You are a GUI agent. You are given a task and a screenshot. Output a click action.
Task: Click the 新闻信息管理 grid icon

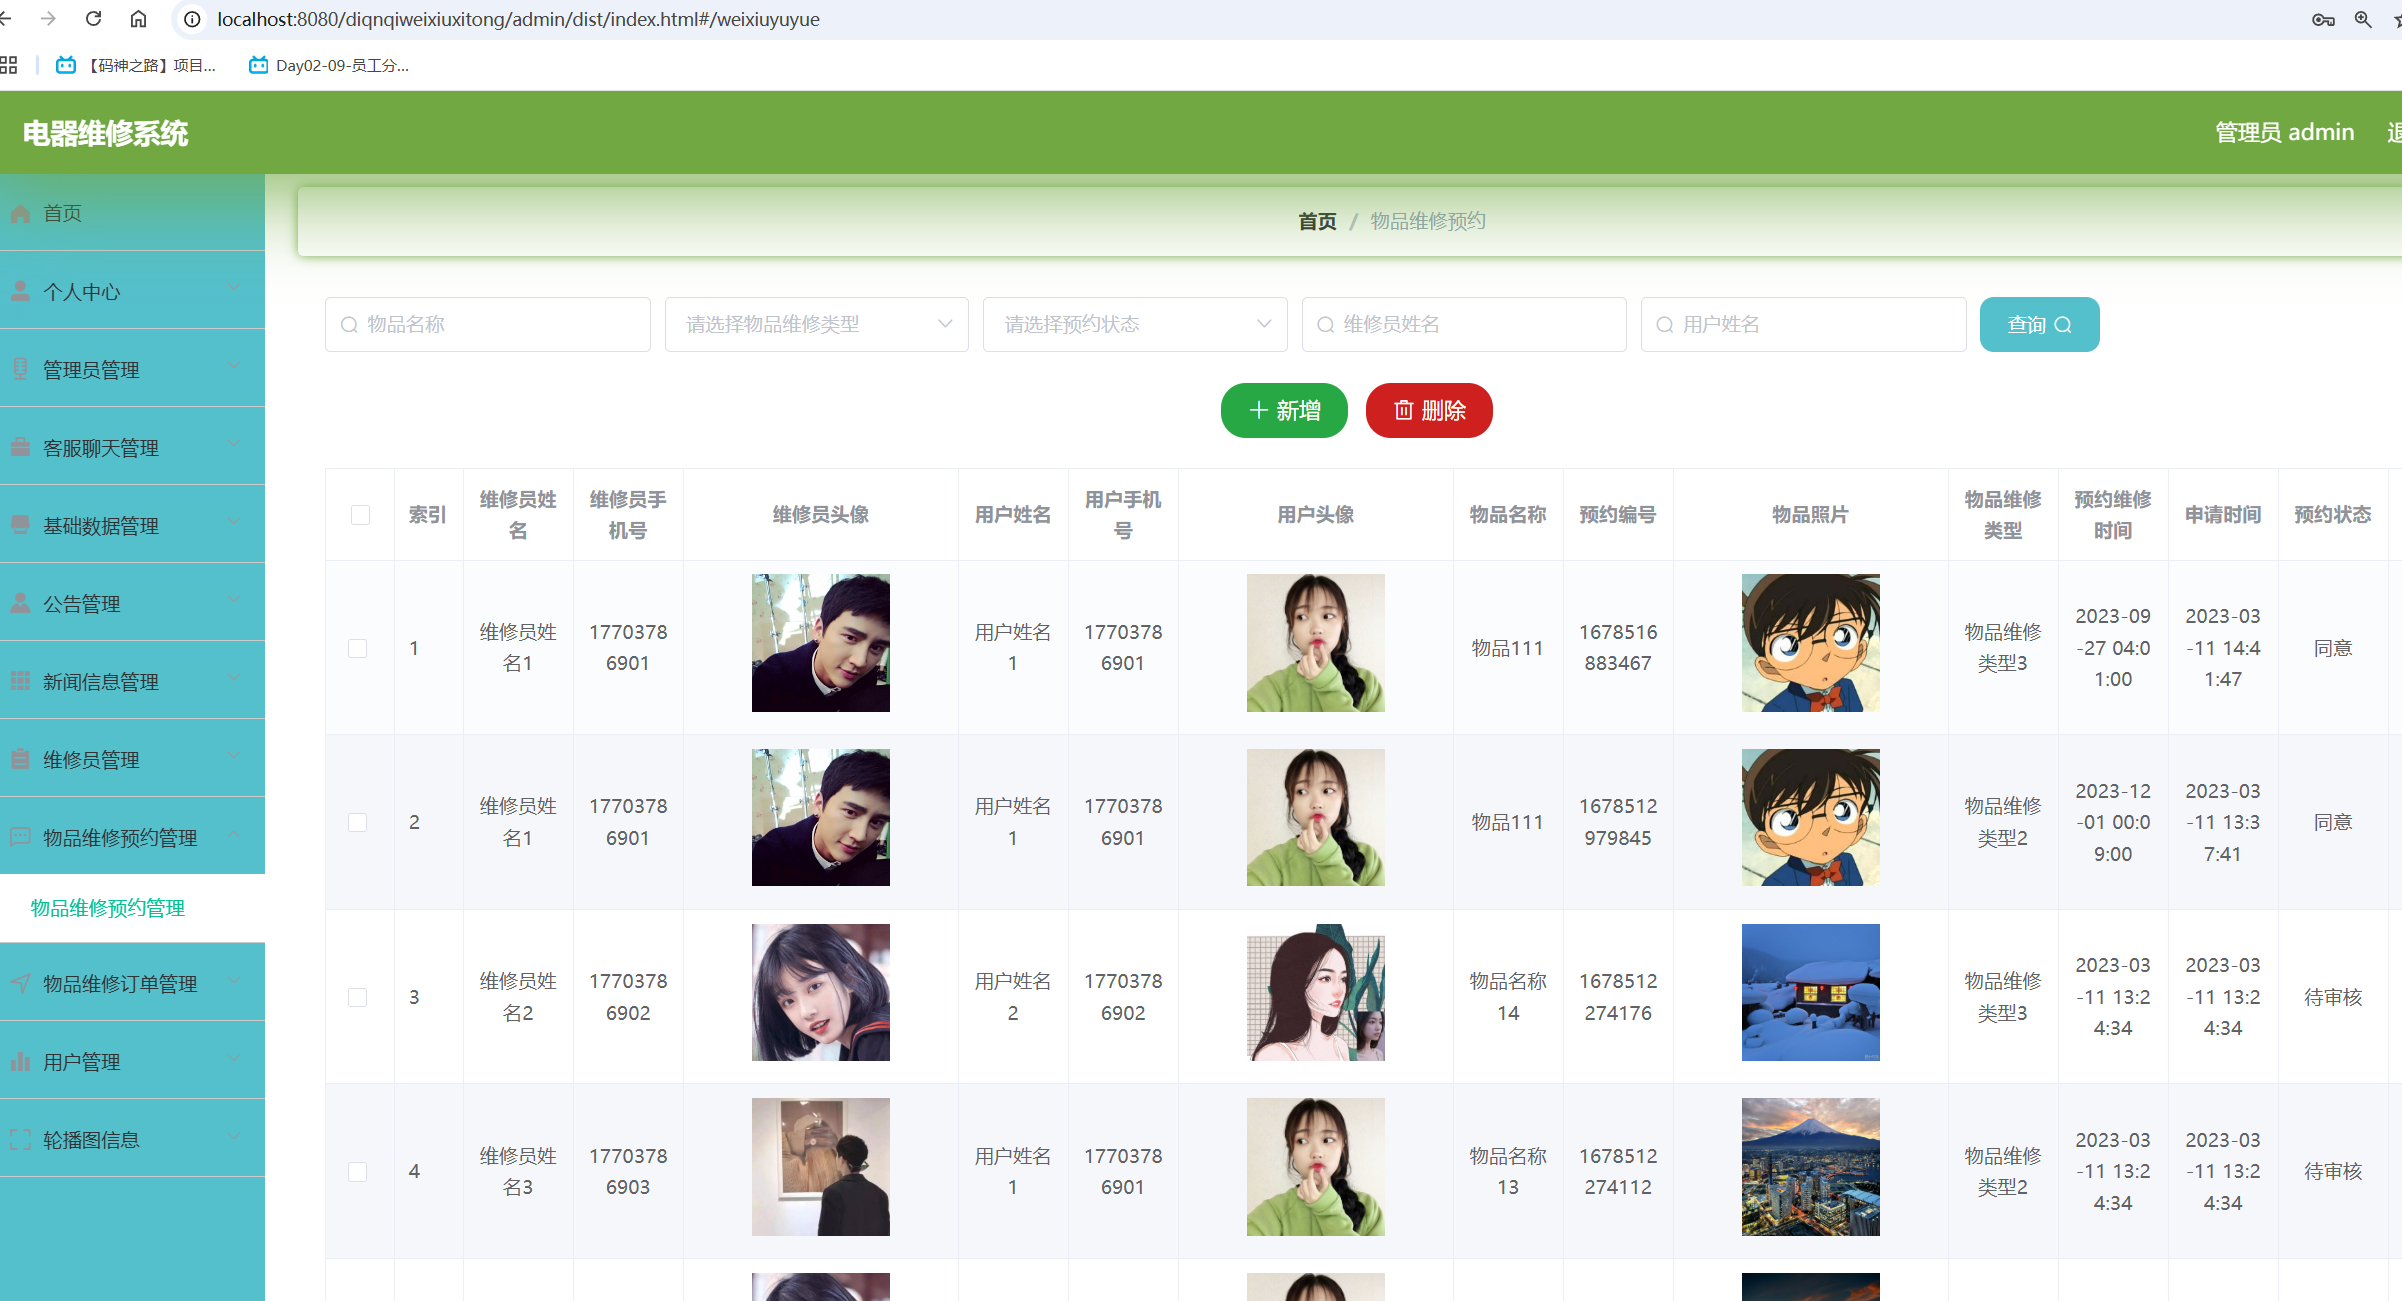pos(21,680)
